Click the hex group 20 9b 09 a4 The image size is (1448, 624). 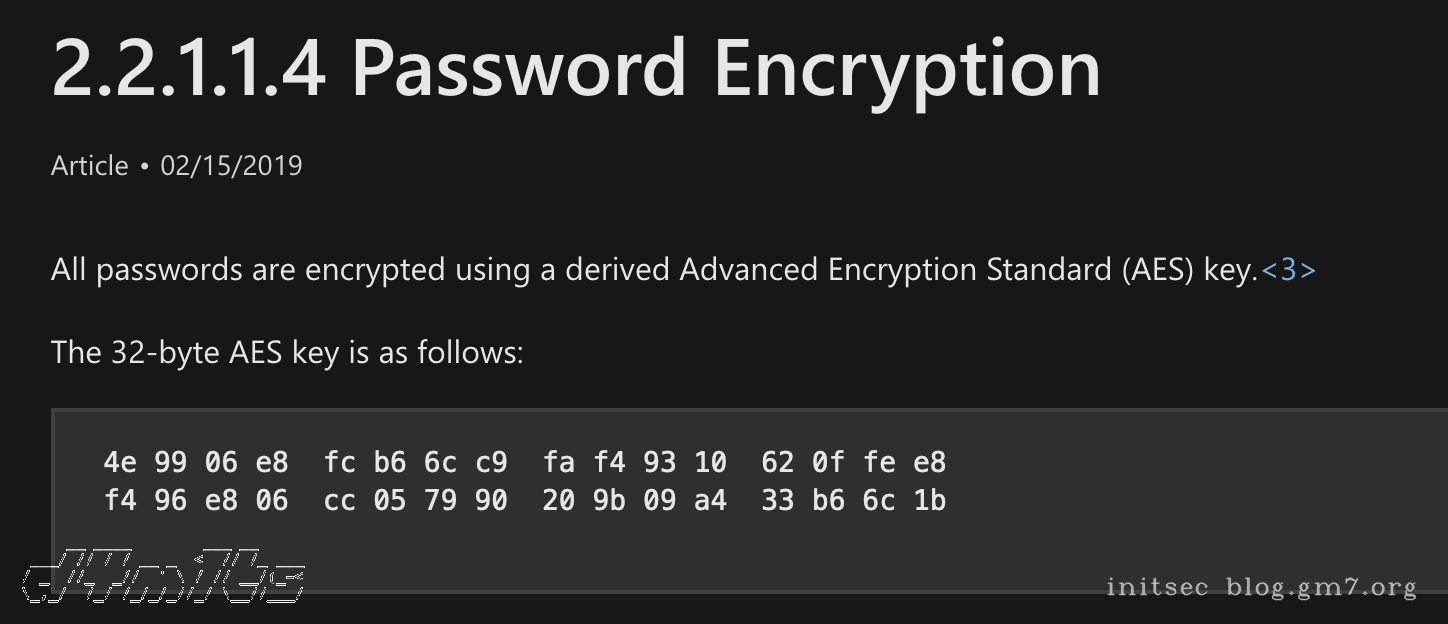(x=634, y=500)
